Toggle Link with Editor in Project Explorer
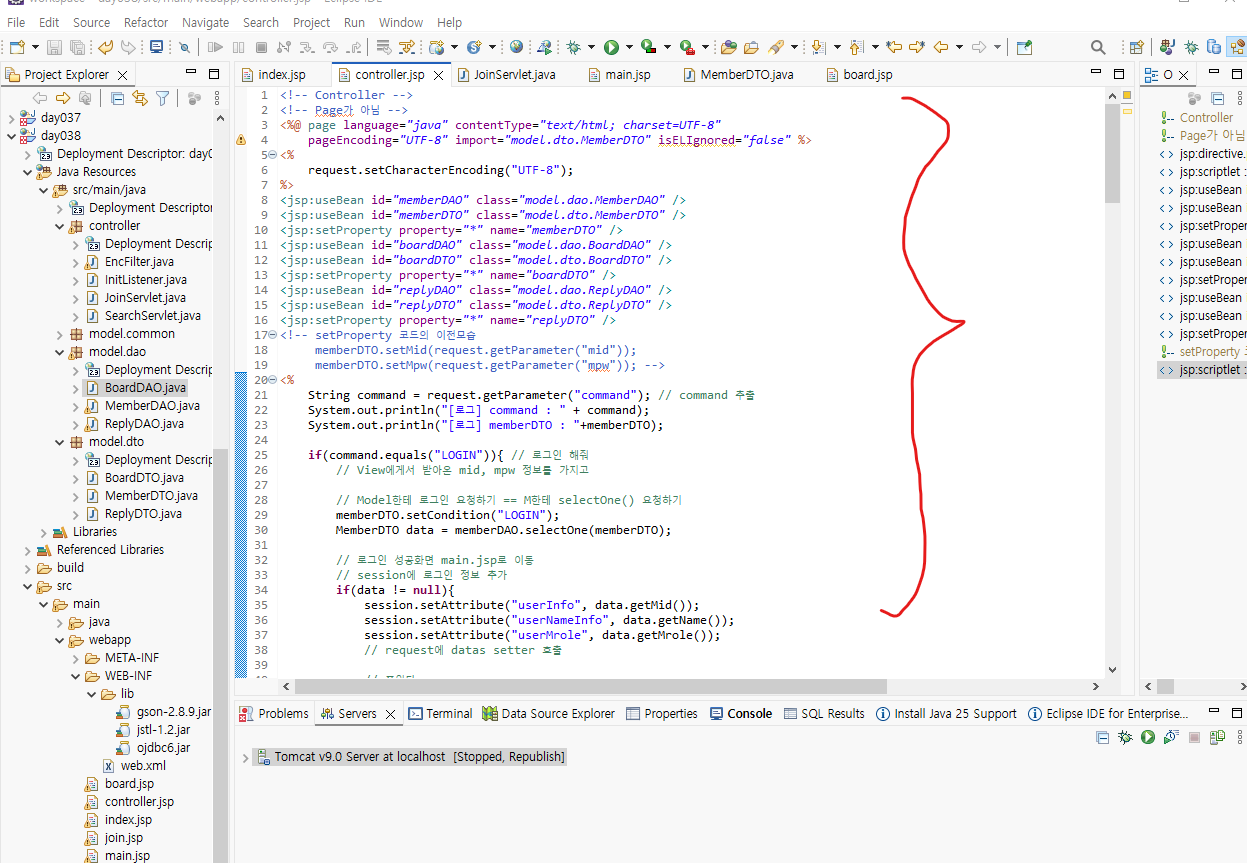Image resolution: width=1247 pixels, height=863 pixels. coord(139,98)
